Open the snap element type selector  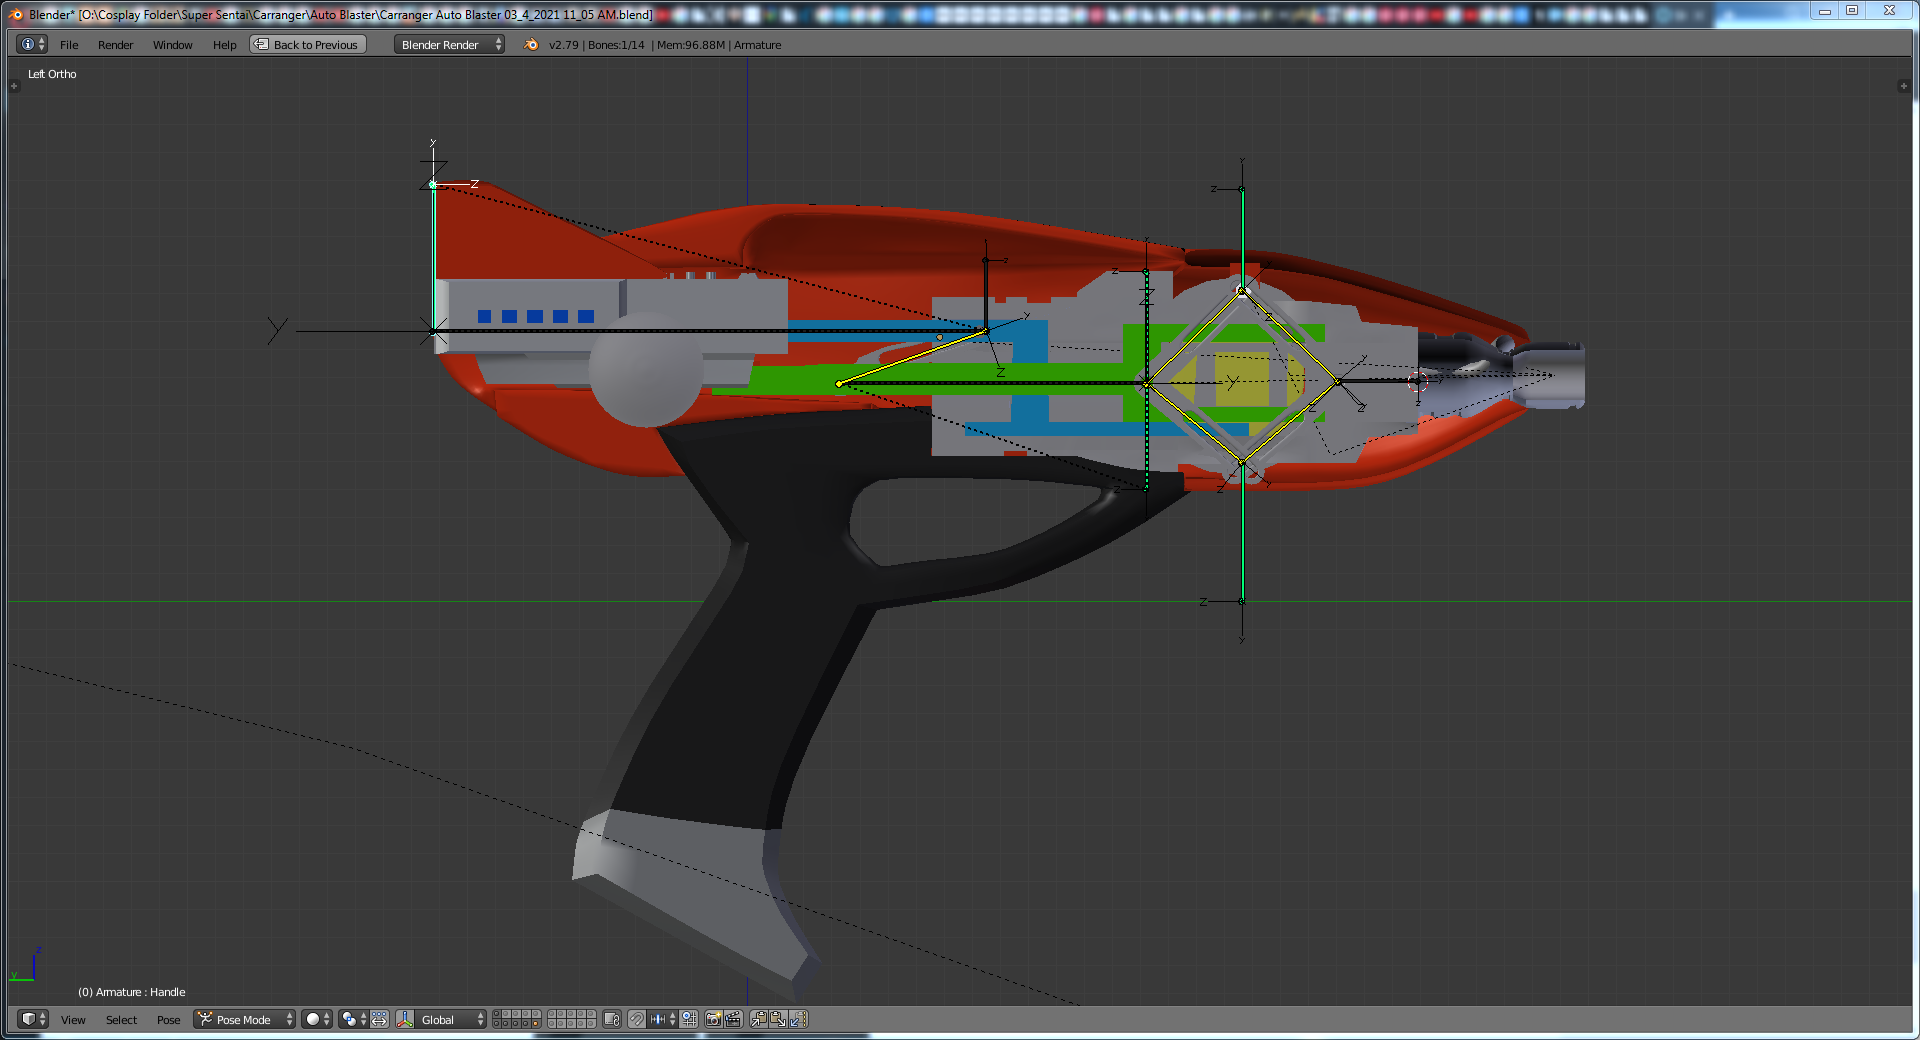(663, 1019)
